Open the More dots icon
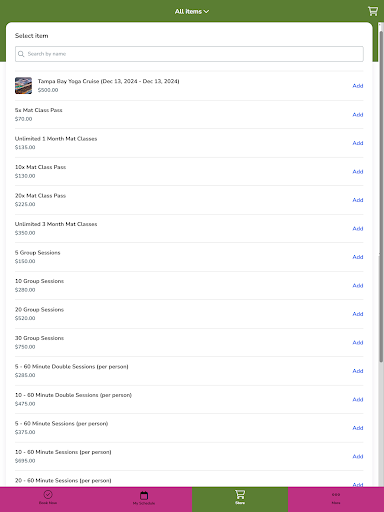This screenshot has height=512, width=384. 336,495
